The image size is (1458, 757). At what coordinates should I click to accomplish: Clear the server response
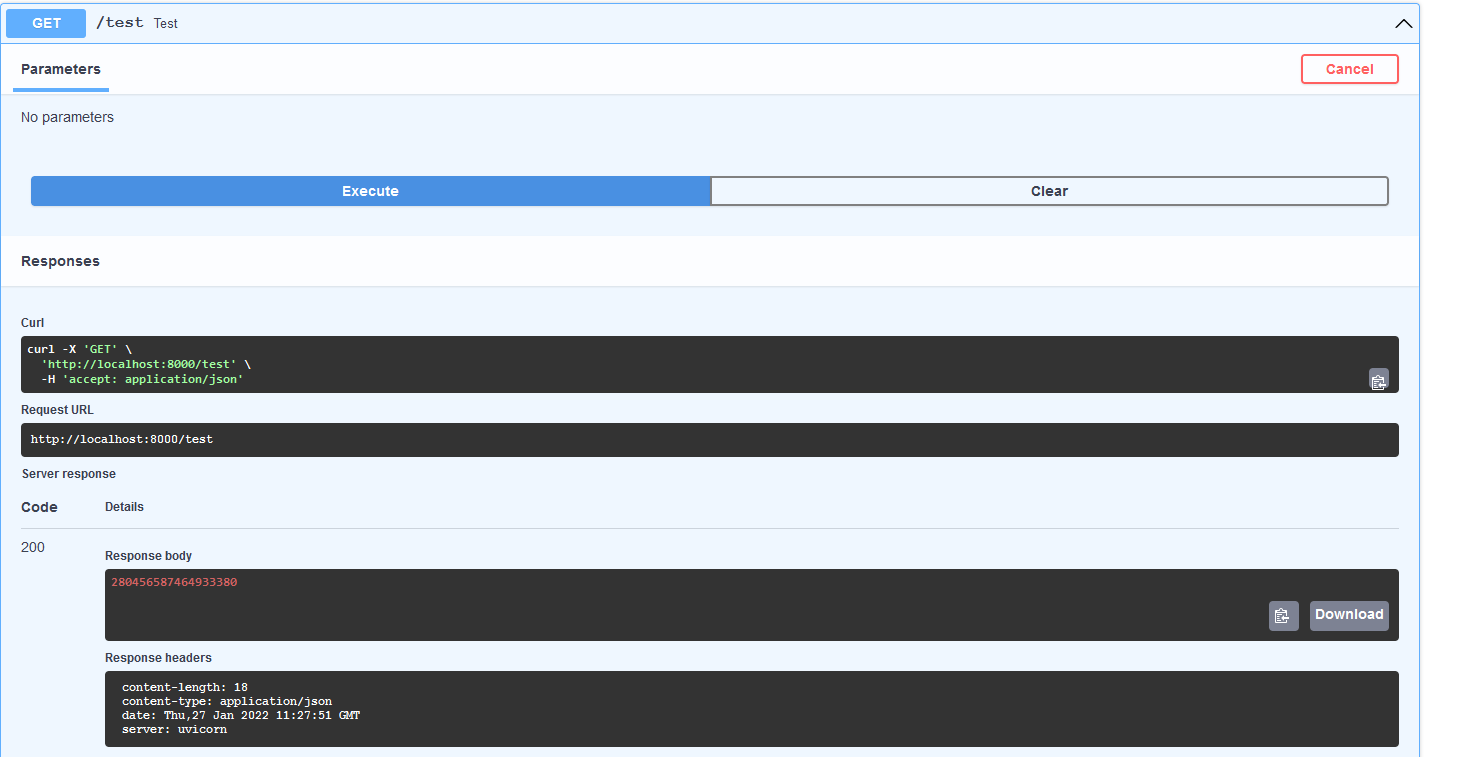[1049, 191]
